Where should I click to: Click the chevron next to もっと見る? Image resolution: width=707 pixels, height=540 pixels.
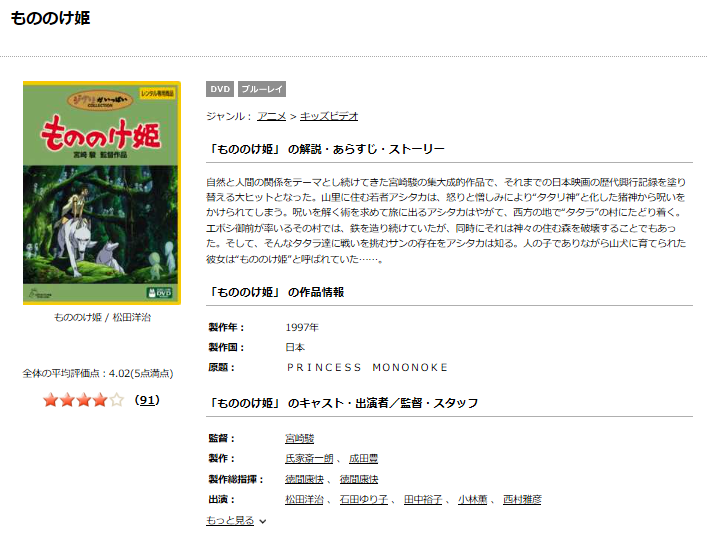click(262, 522)
